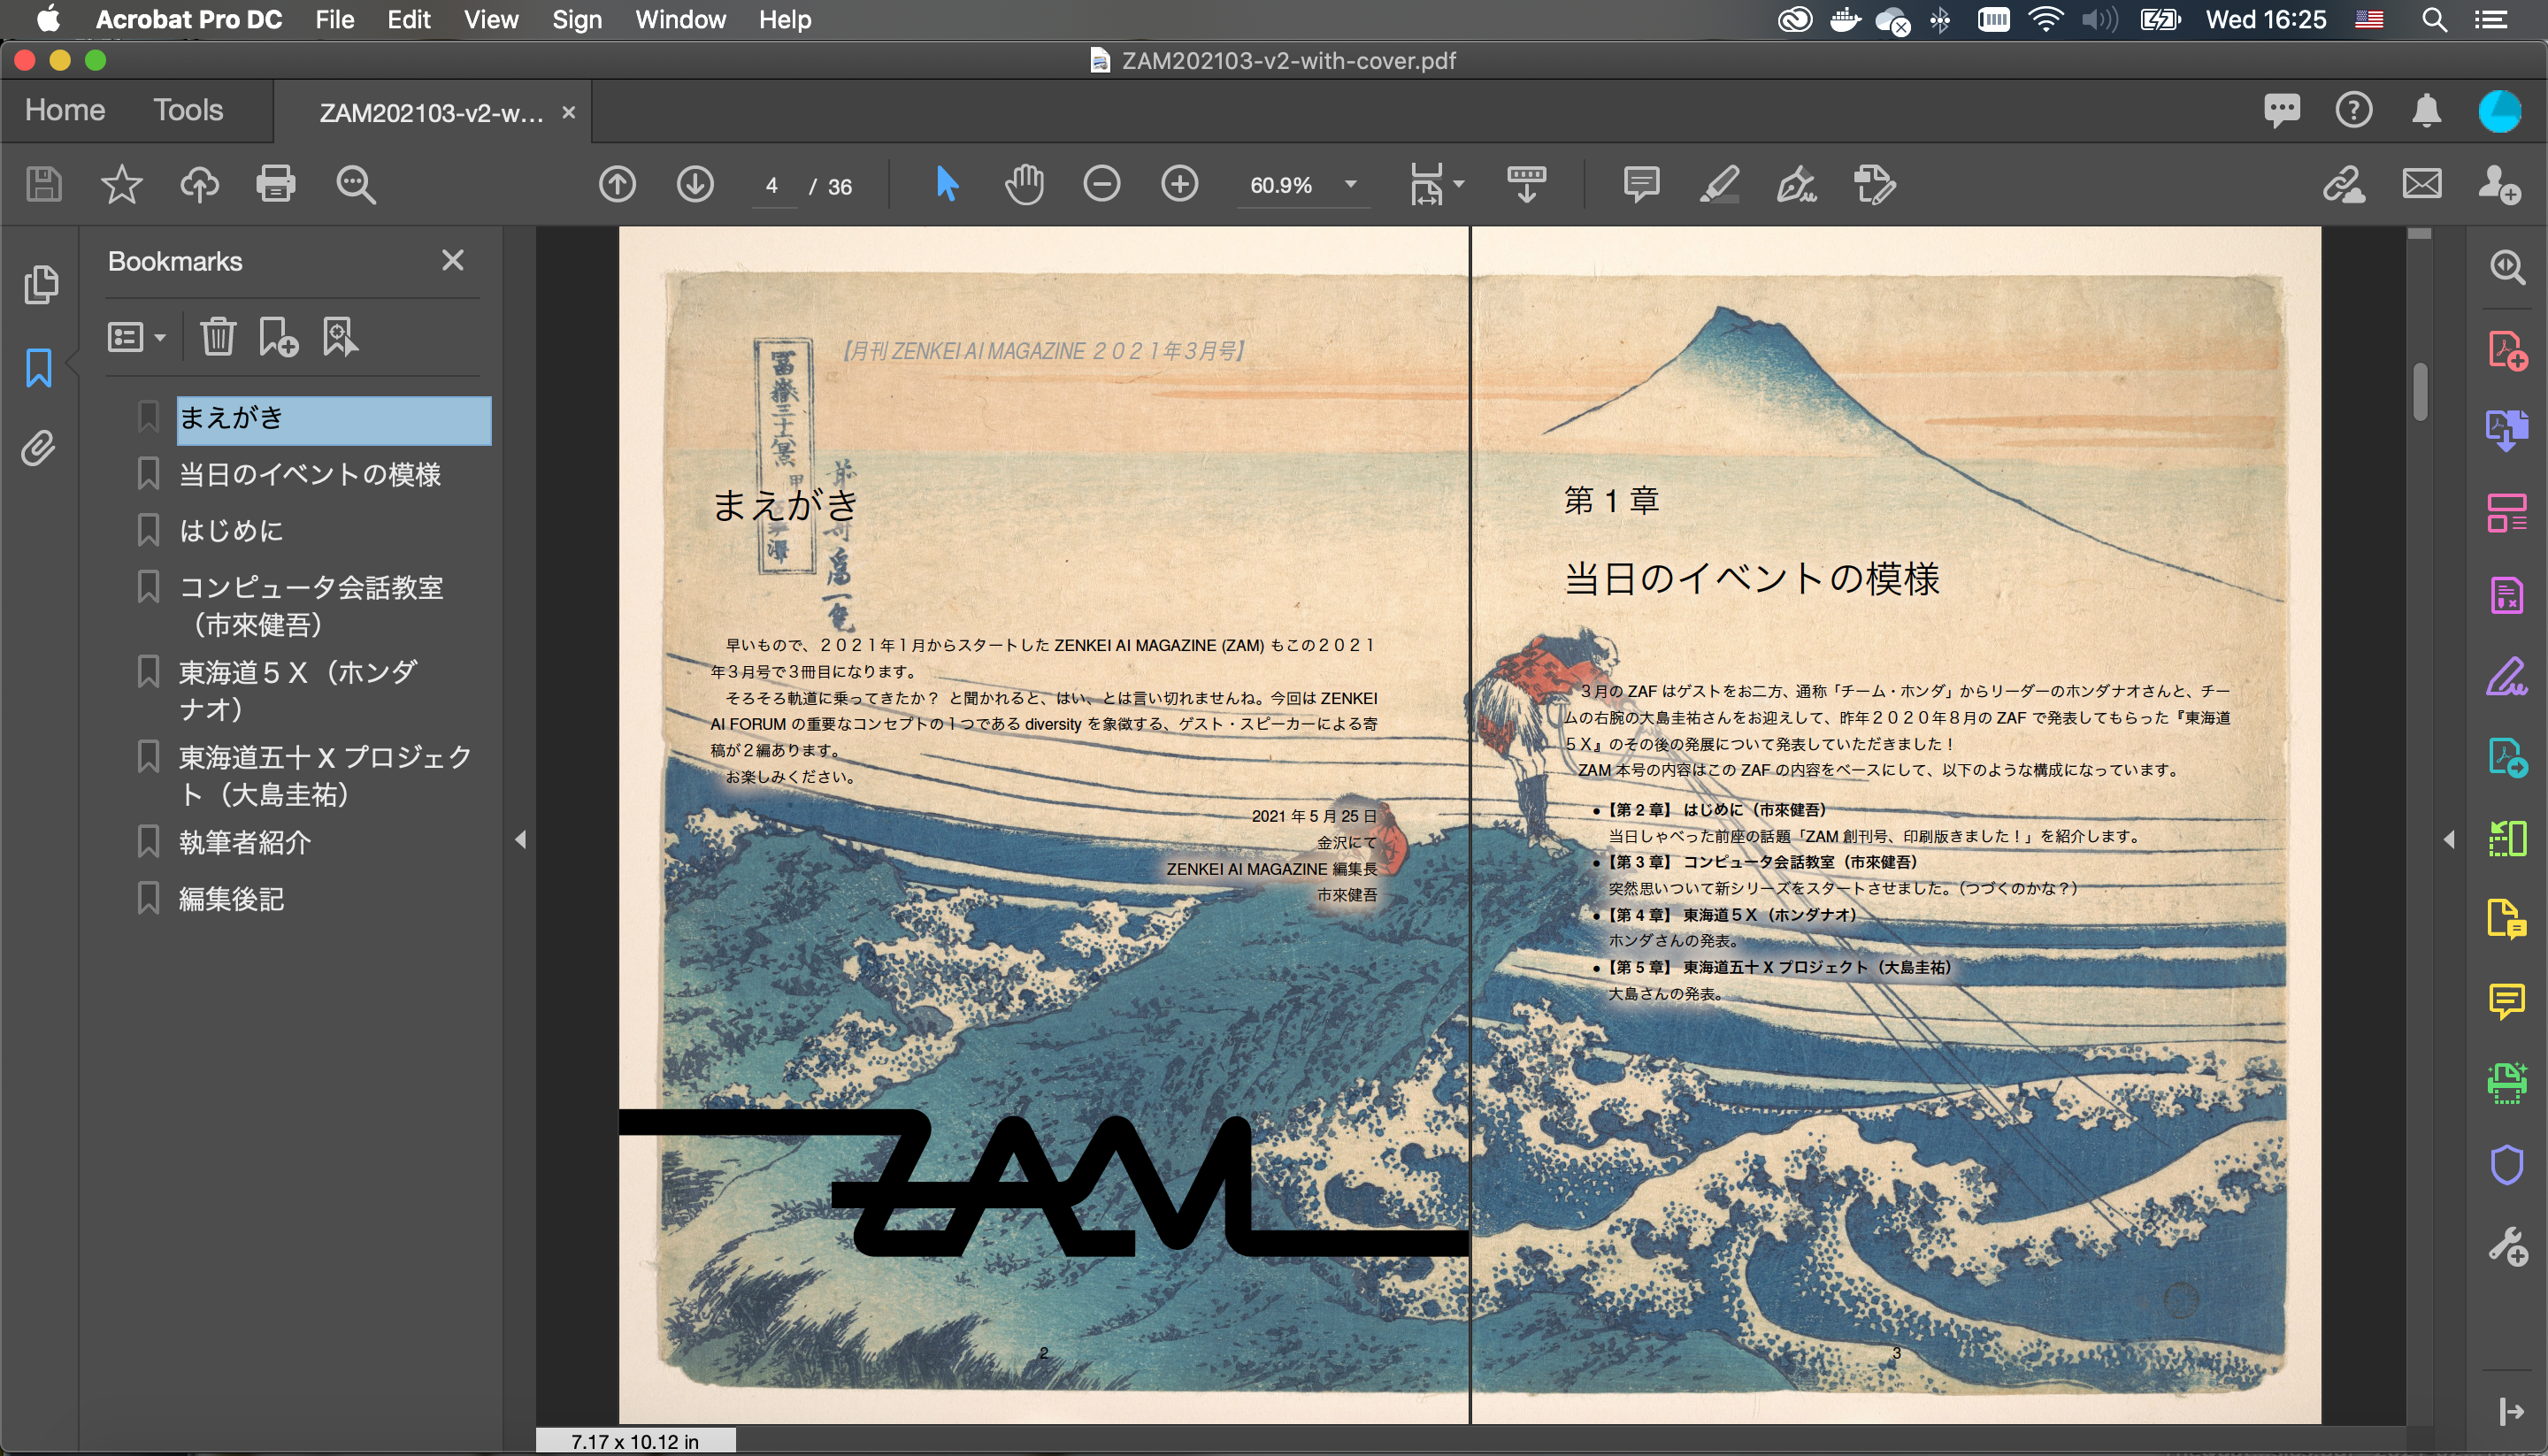Open Create PDF tool in right pane
Viewport: 2548px width, 1456px height.
[x=2507, y=350]
